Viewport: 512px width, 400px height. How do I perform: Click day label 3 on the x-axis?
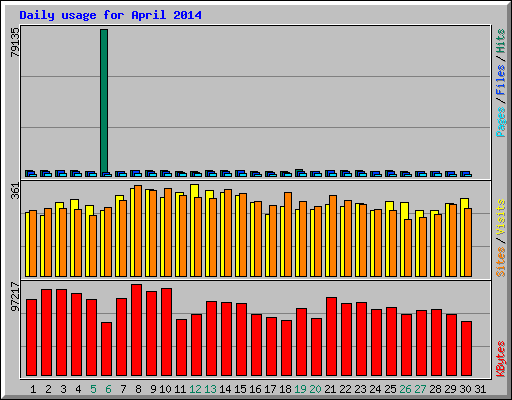[63, 389]
